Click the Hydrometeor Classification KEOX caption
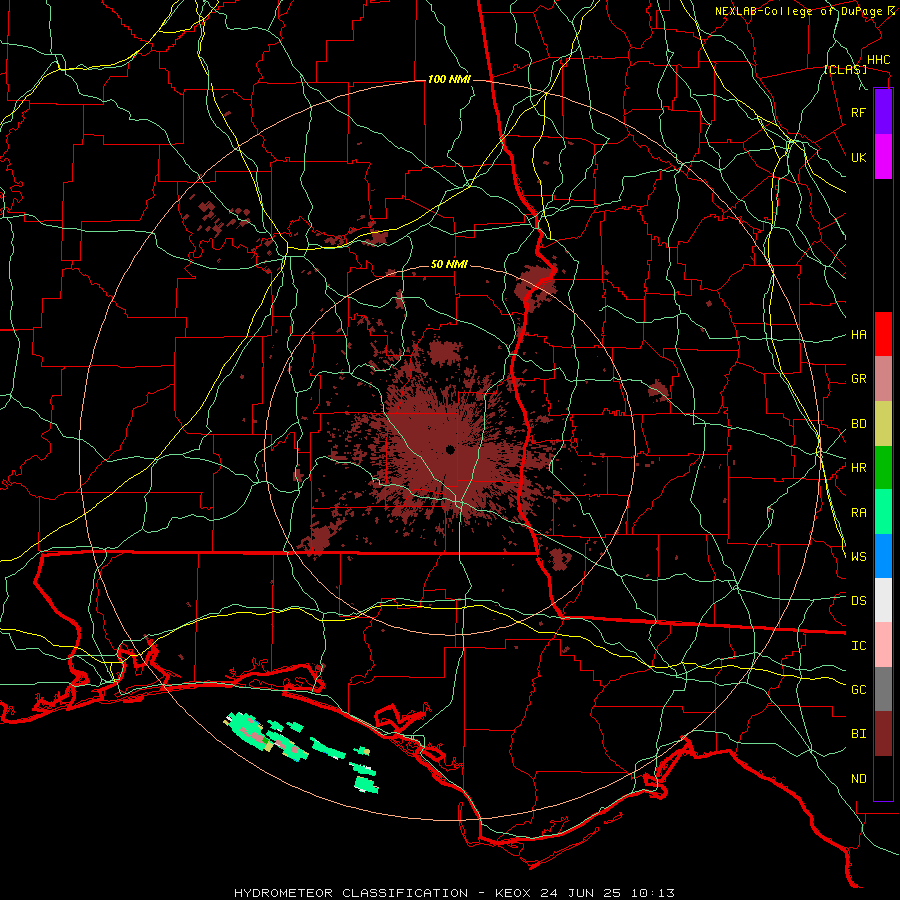The image size is (900, 900). (x=454, y=893)
